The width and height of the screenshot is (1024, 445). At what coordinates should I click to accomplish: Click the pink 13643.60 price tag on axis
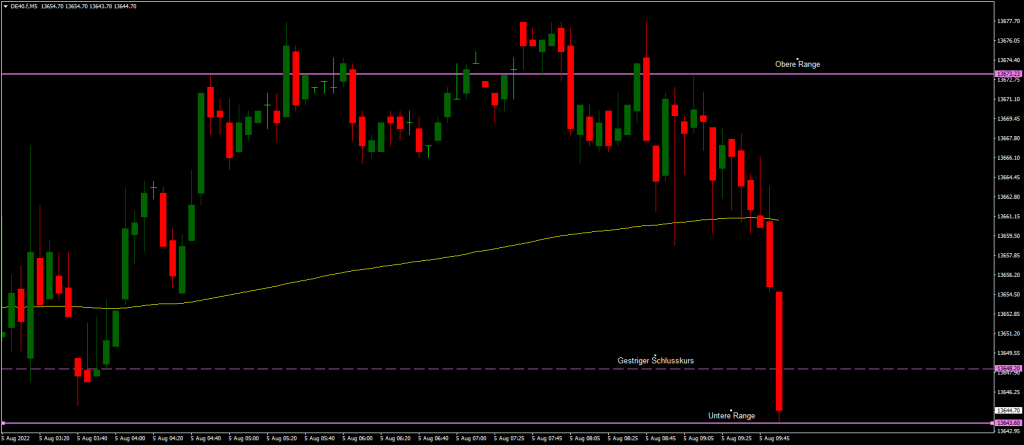(x=1007, y=423)
